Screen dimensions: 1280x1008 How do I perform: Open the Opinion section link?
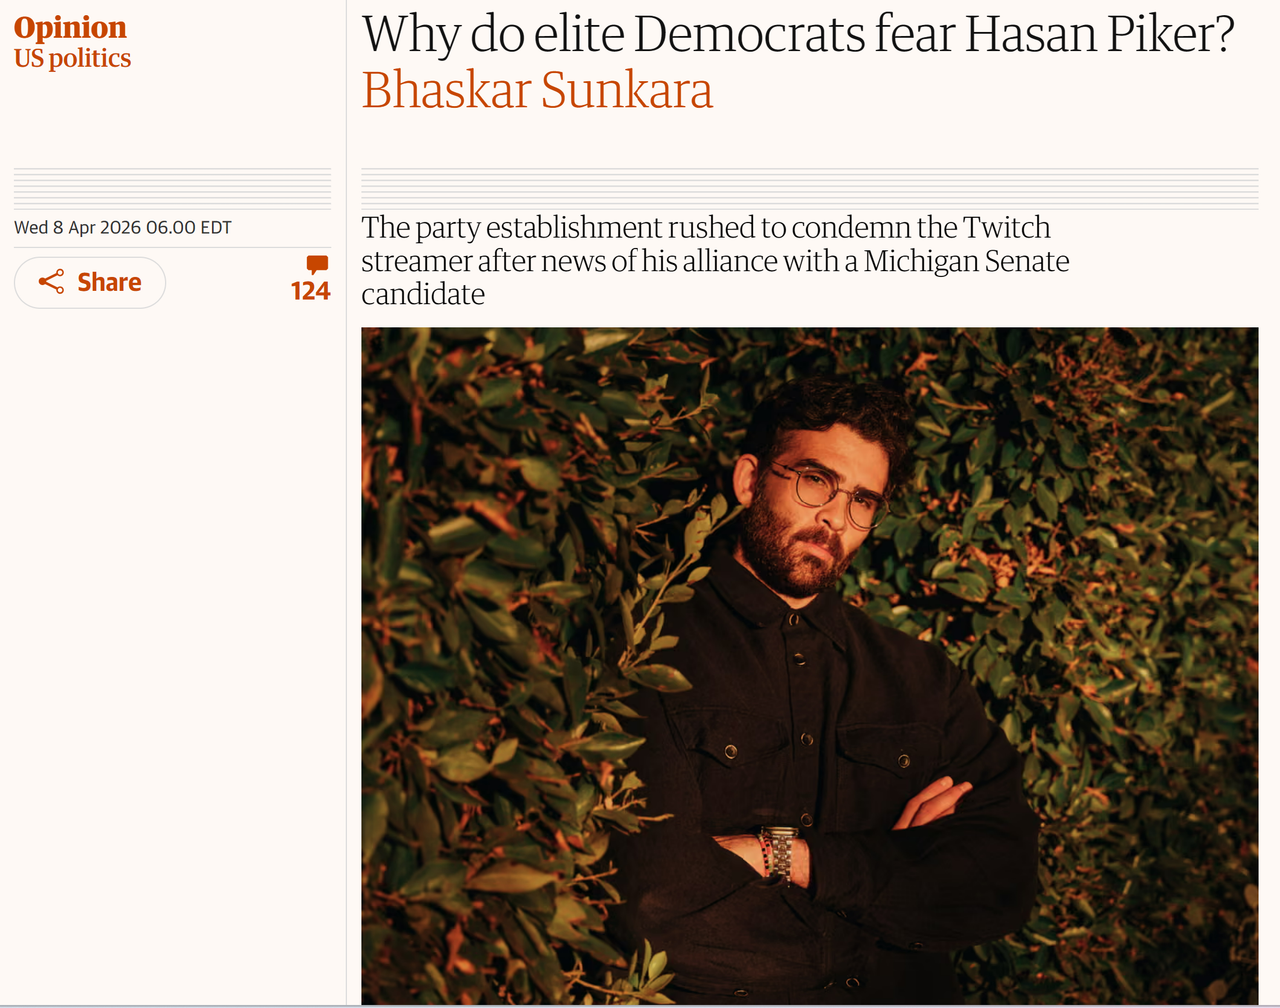[x=70, y=27]
